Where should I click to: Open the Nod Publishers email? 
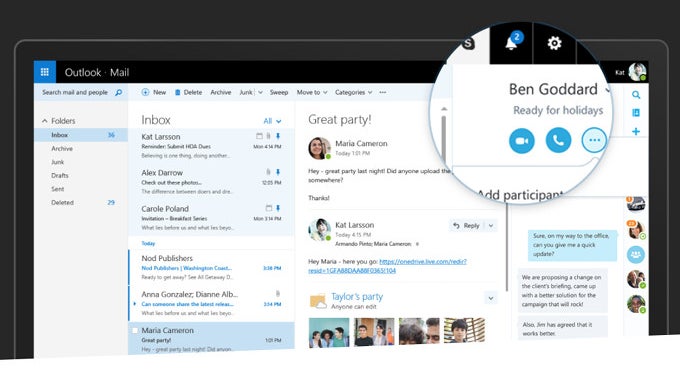coord(211,267)
